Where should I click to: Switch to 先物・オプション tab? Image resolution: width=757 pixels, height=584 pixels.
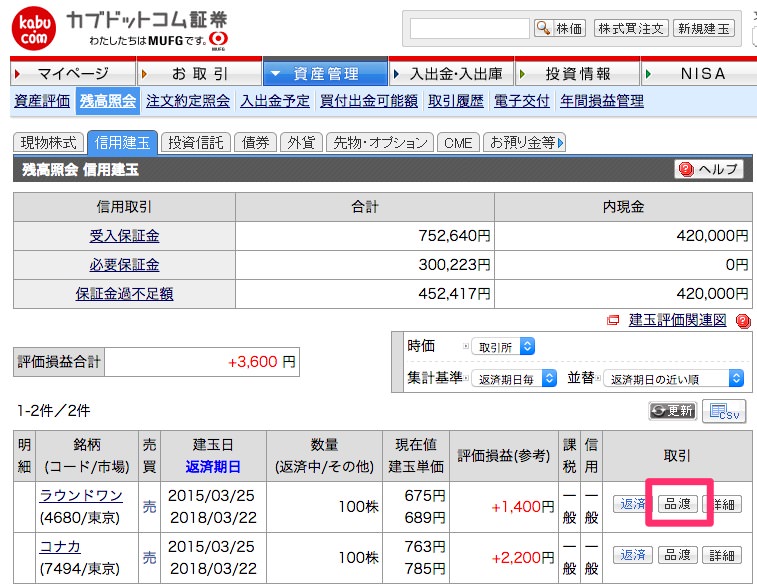click(380, 143)
